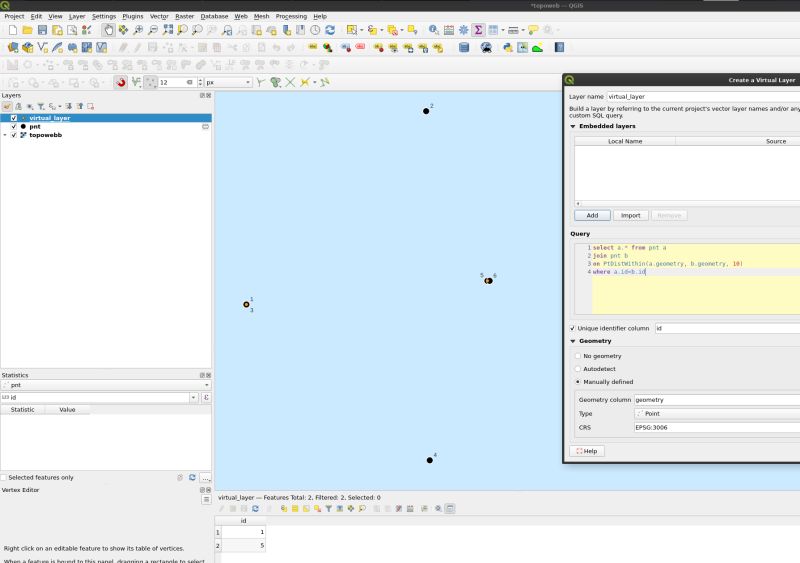This screenshot has height=563, width=800.
Task: Select Autodetect geometry radio option
Action: 578,369
